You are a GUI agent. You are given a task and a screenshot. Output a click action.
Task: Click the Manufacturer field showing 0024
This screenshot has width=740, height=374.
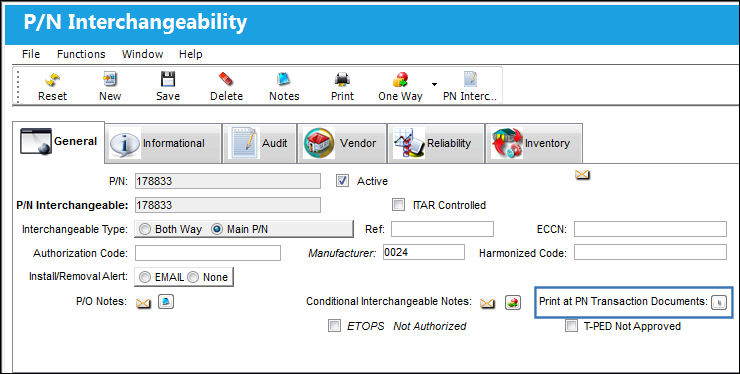424,252
